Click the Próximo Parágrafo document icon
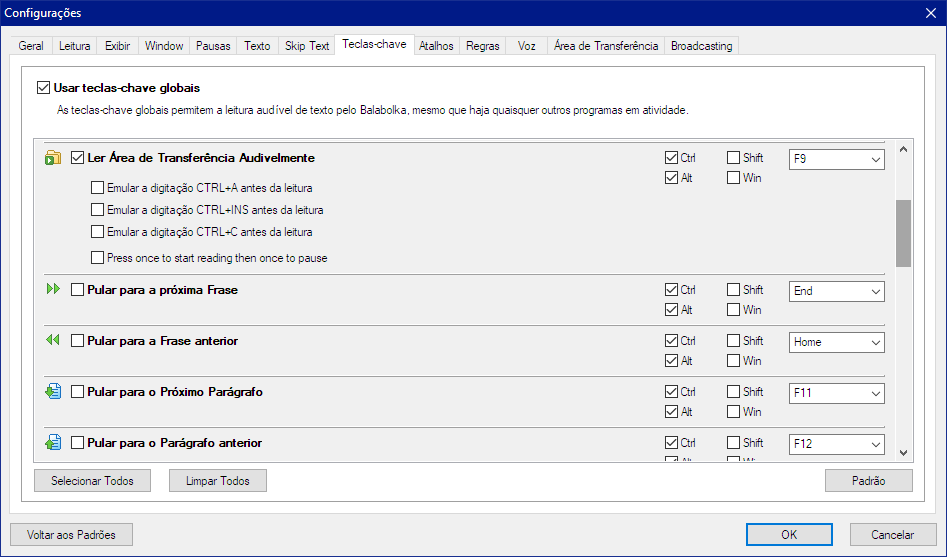947x557 pixels. click(x=53, y=392)
